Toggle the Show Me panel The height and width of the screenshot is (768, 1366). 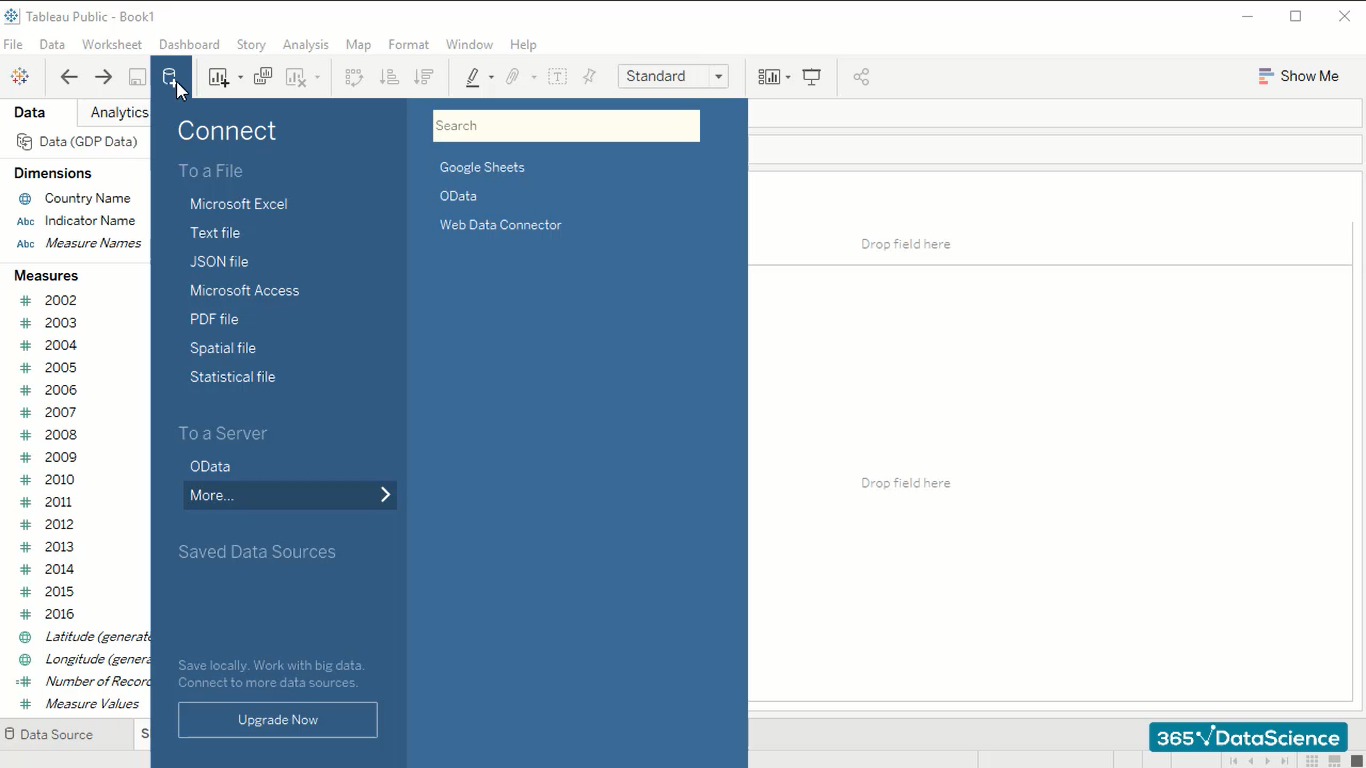coord(1298,76)
